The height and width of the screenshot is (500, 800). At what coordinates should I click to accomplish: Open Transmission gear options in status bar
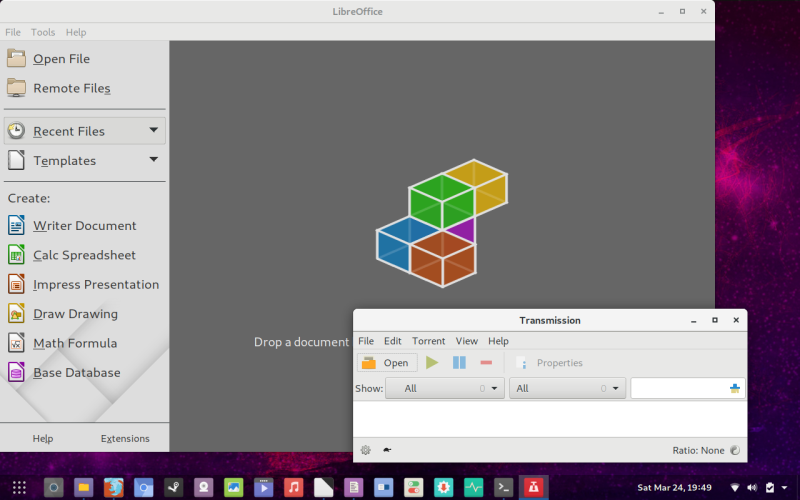pyautogui.click(x=365, y=450)
